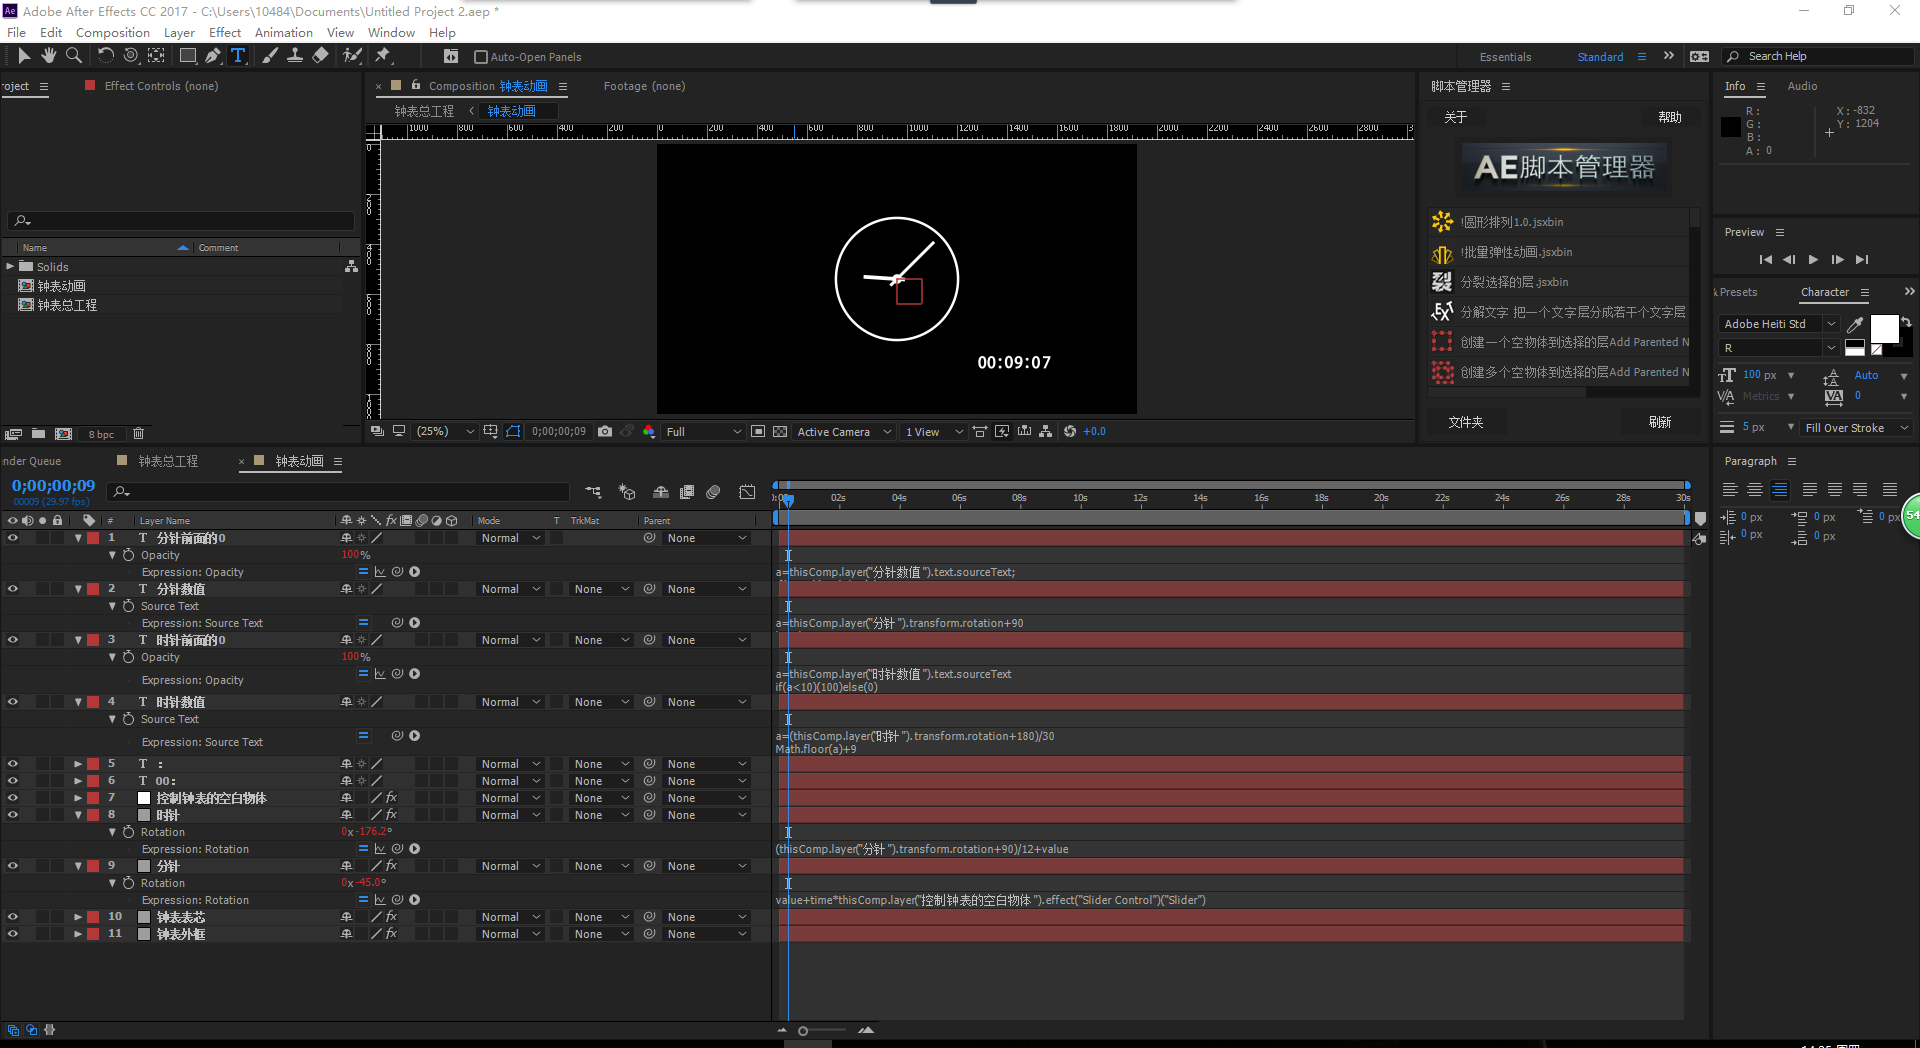Select the Eraser tool

pyautogui.click(x=320, y=56)
